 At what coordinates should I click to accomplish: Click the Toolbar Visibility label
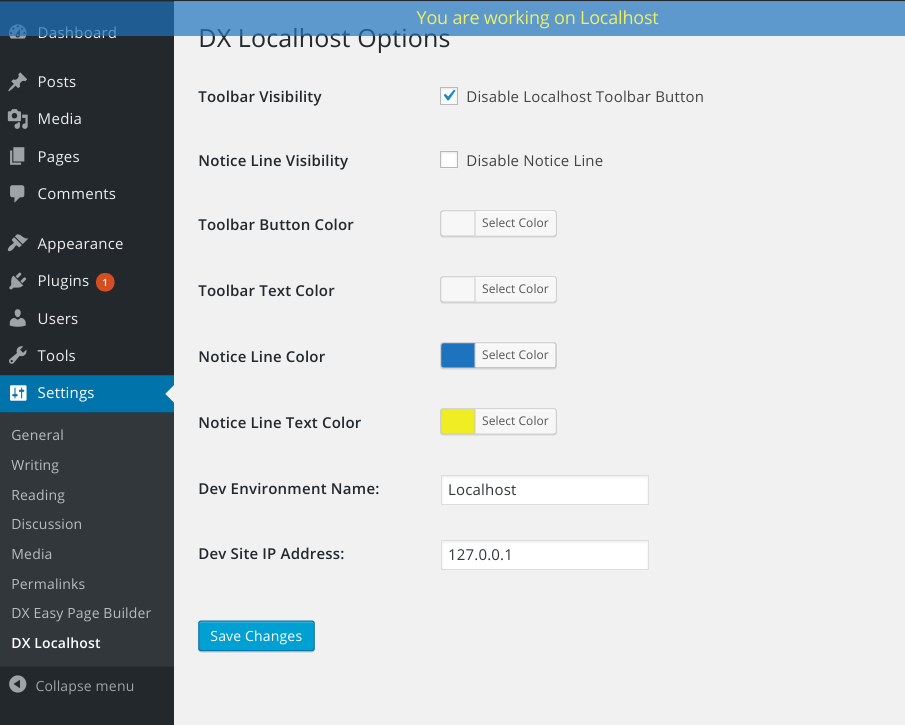pos(260,97)
